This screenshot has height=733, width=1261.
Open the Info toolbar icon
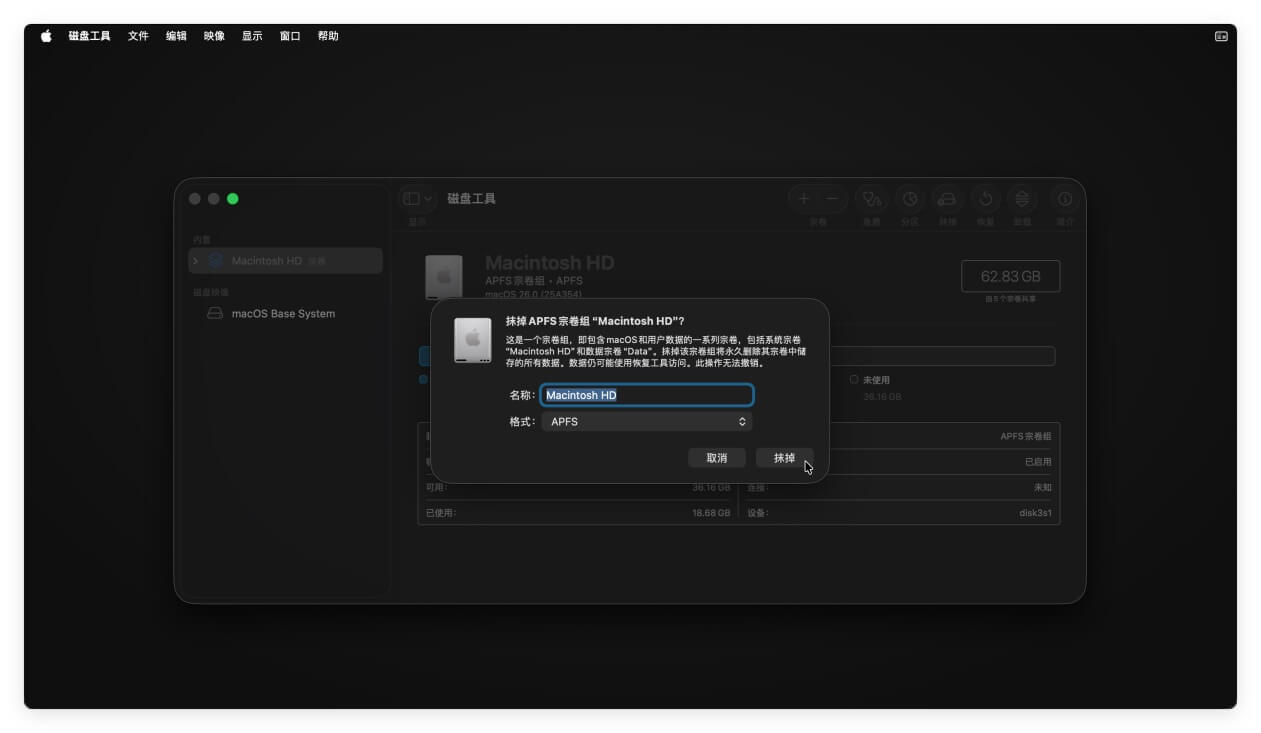(x=1065, y=198)
